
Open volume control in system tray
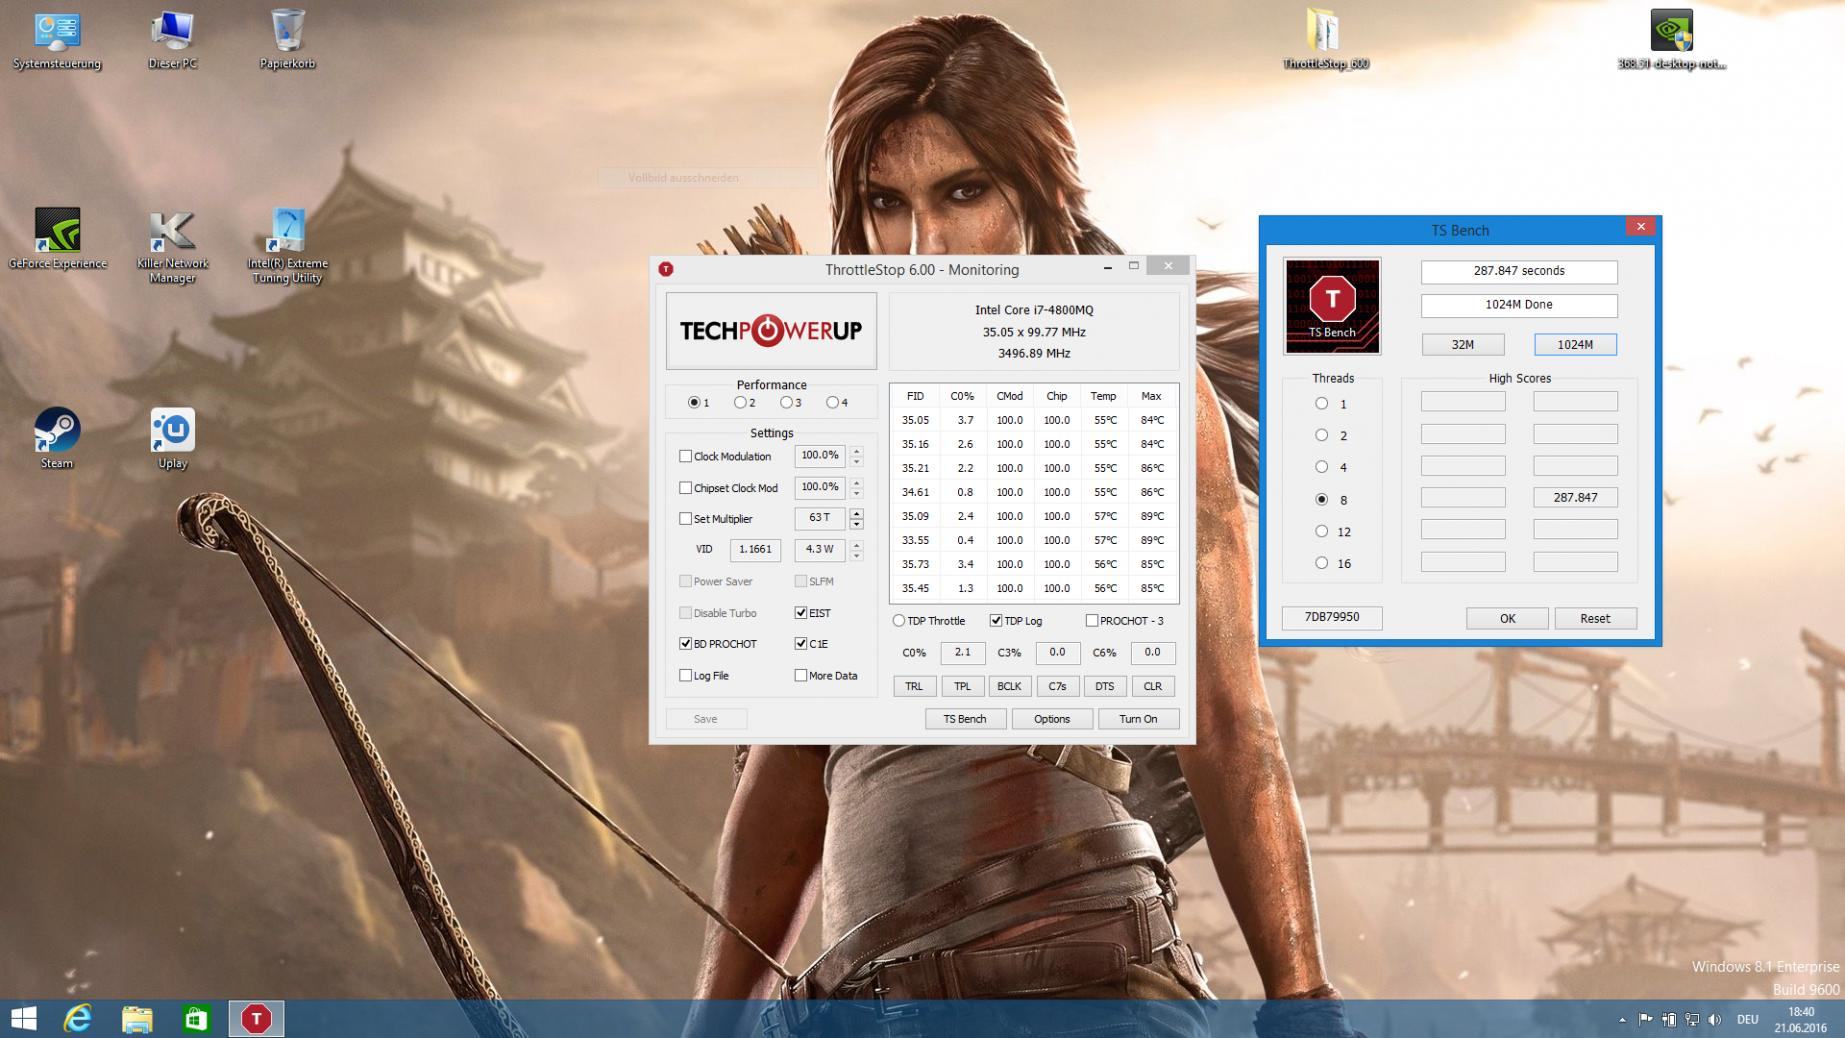1715,1020
